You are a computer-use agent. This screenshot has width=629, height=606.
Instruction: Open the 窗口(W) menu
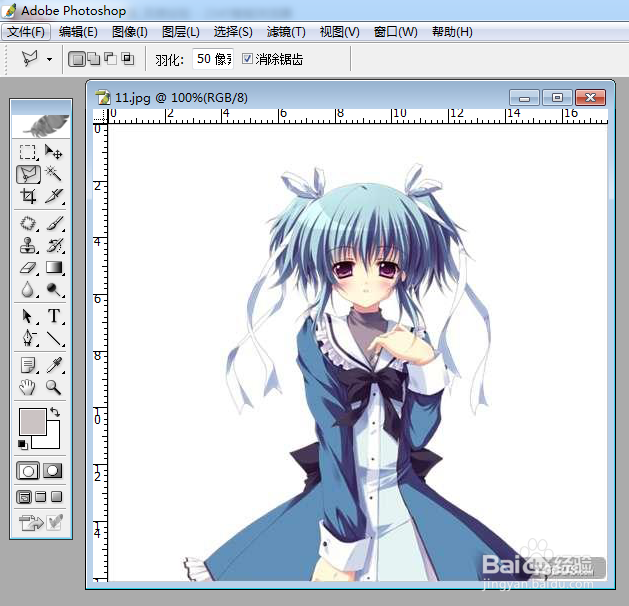click(x=396, y=32)
